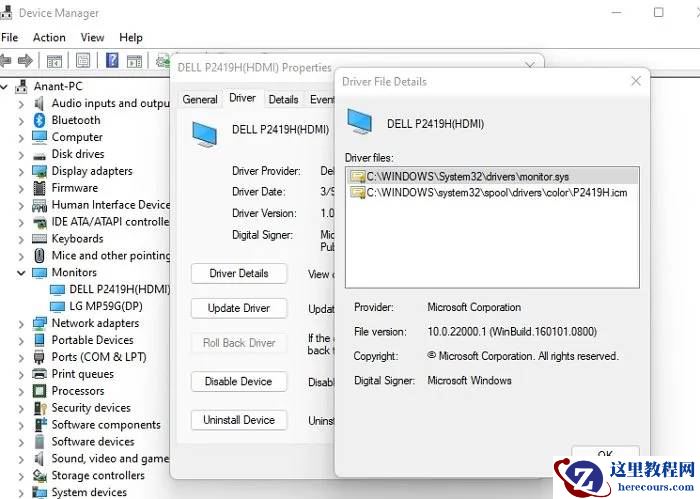Expand the Bluetooth node

coord(21,121)
